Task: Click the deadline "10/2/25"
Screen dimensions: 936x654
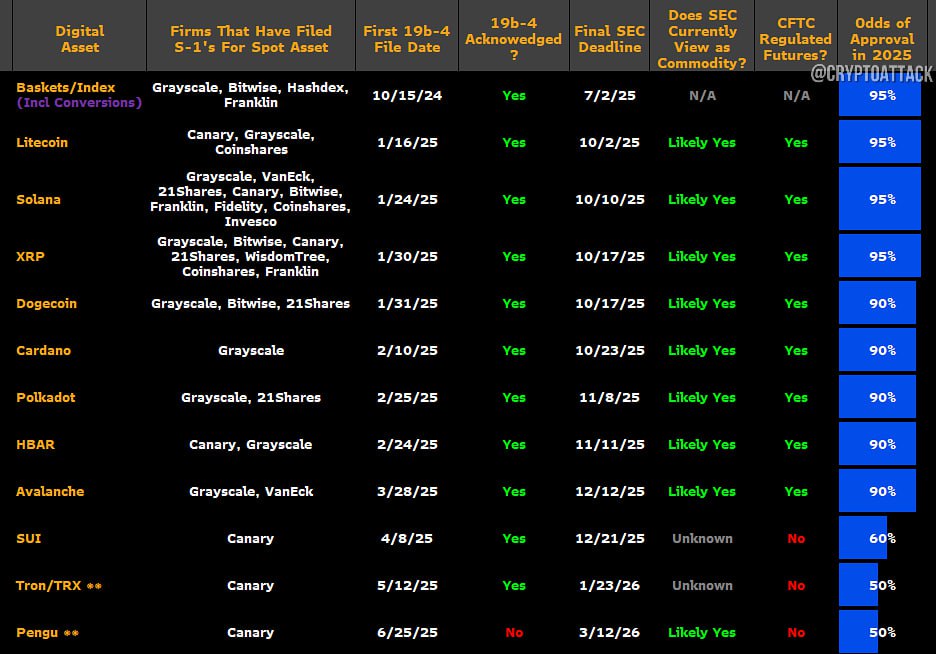Action: (x=609, y=143)
